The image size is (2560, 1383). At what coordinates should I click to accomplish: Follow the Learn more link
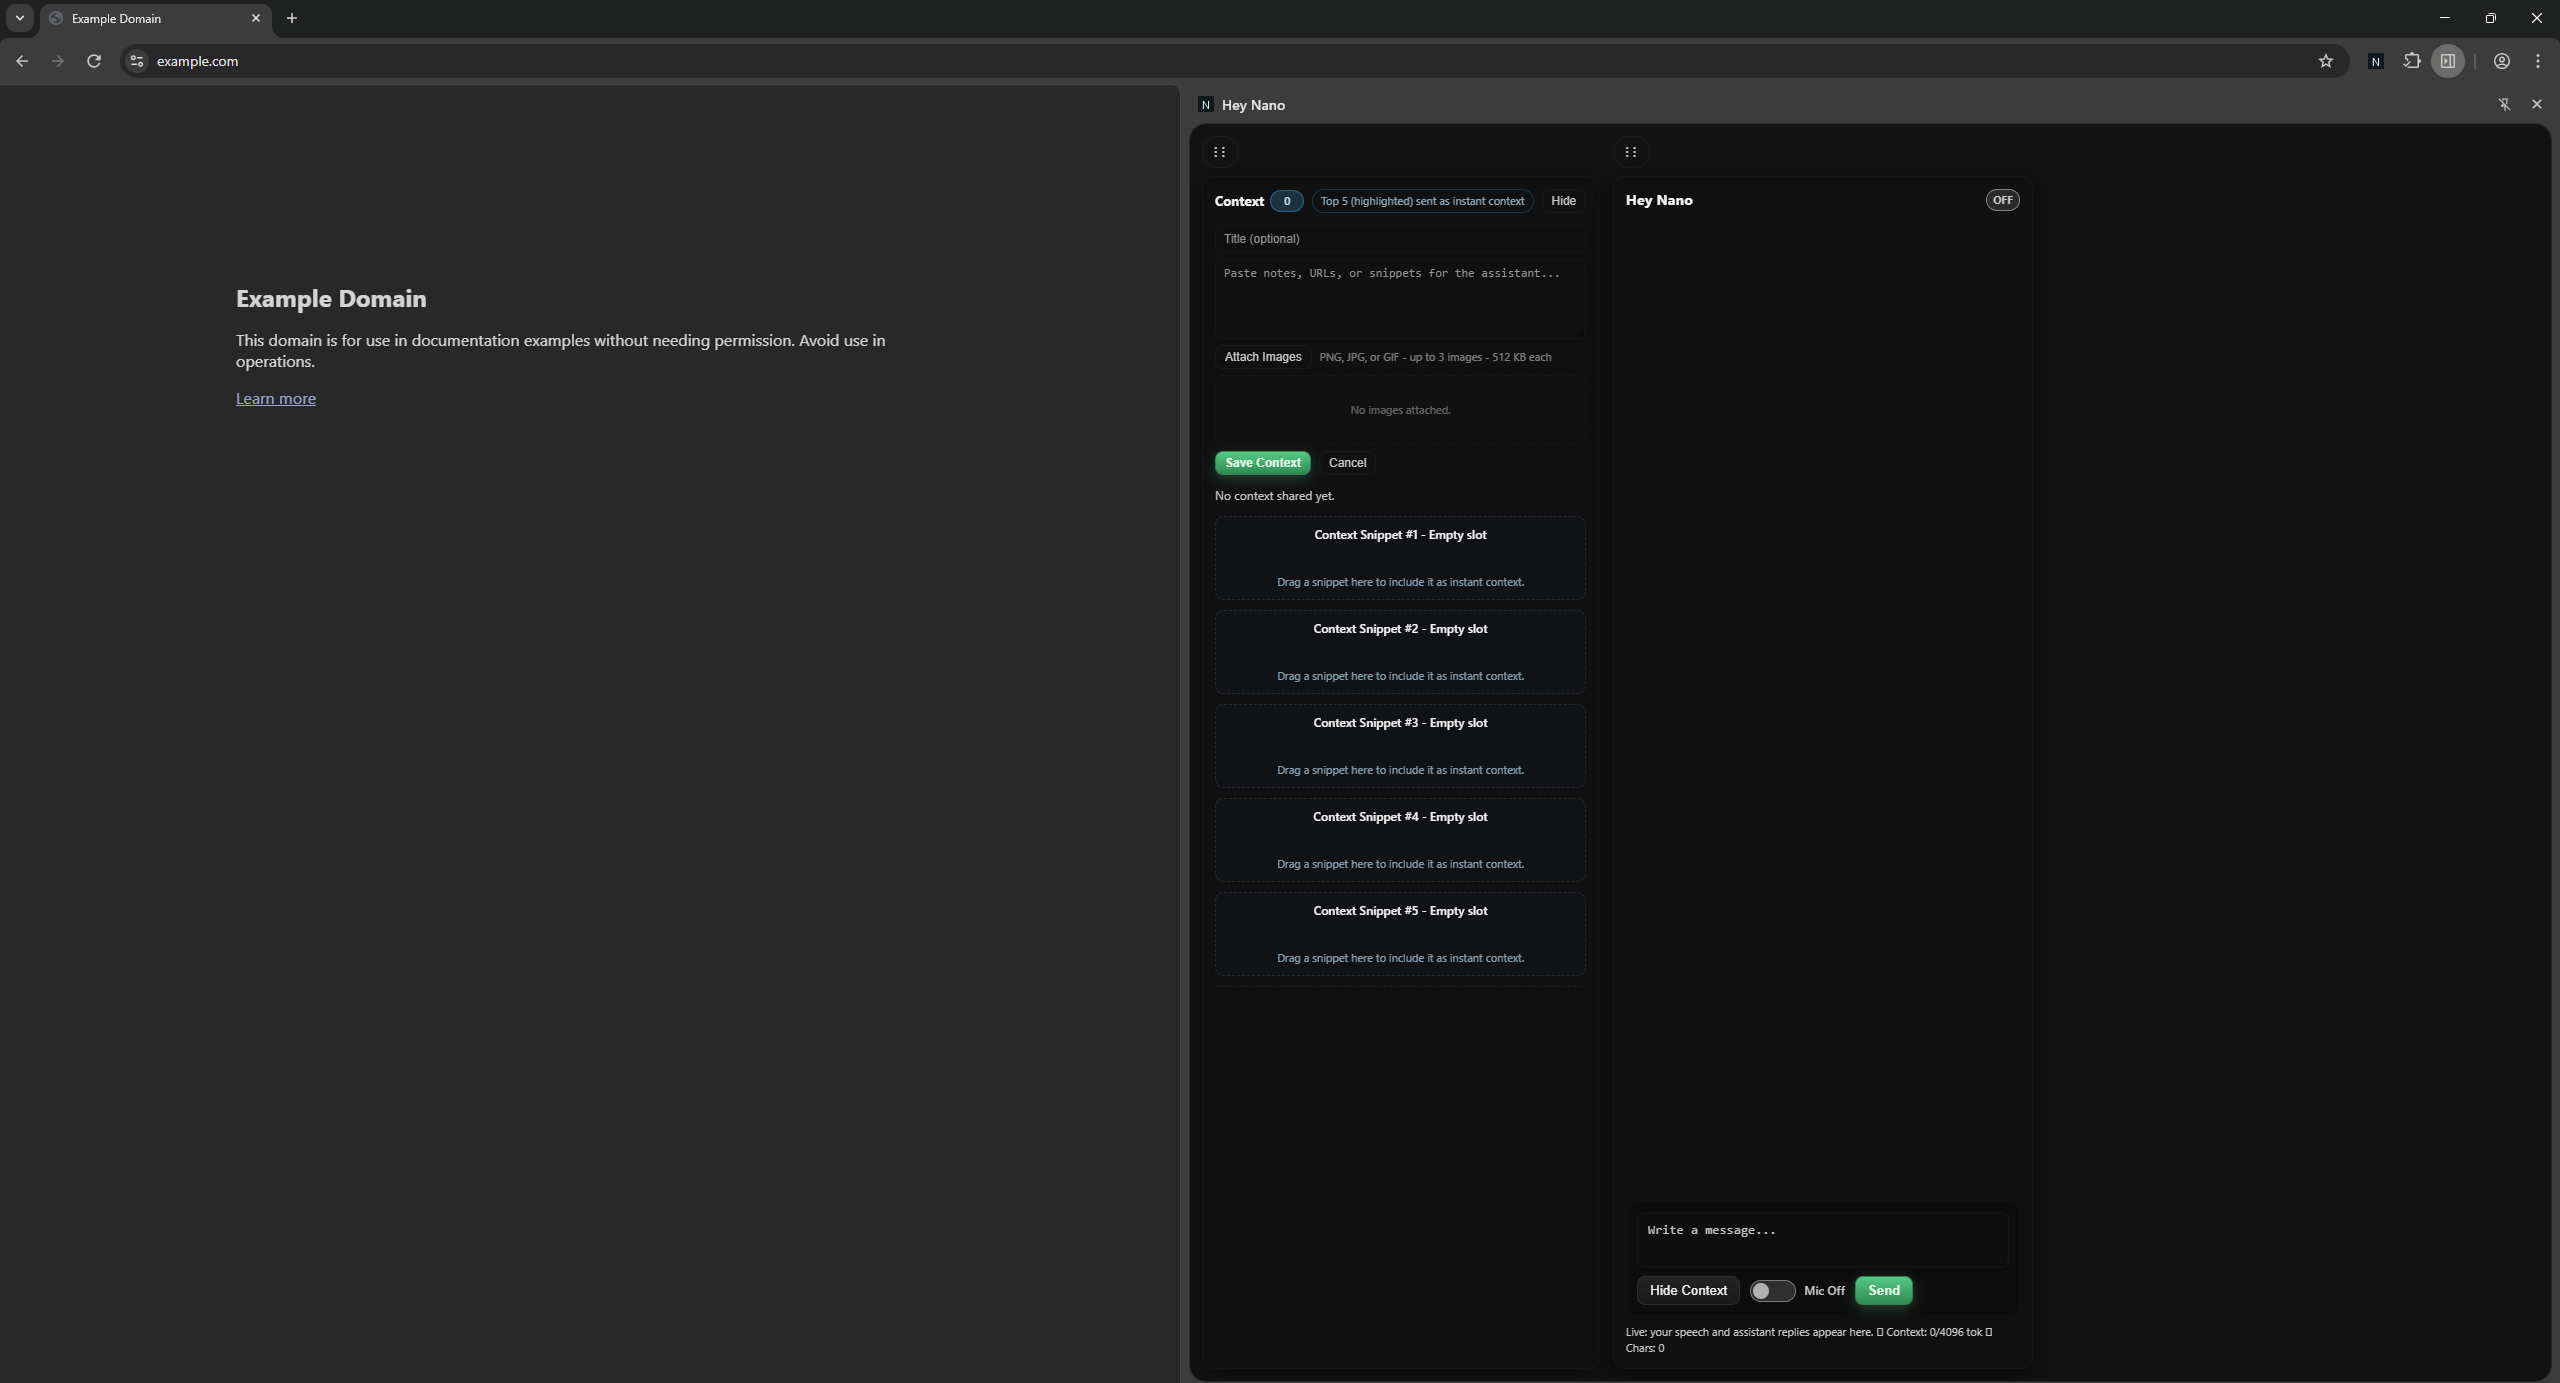pos(276,398)
